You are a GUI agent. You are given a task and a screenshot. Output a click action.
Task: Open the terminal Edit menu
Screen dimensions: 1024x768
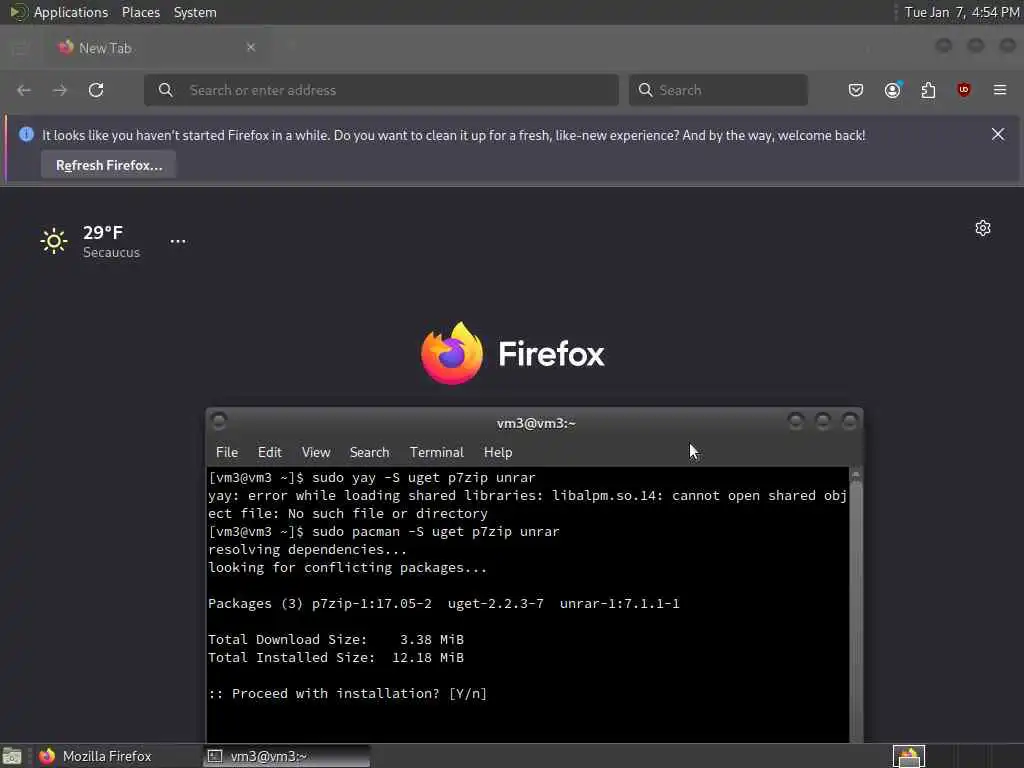pos(269,452)
